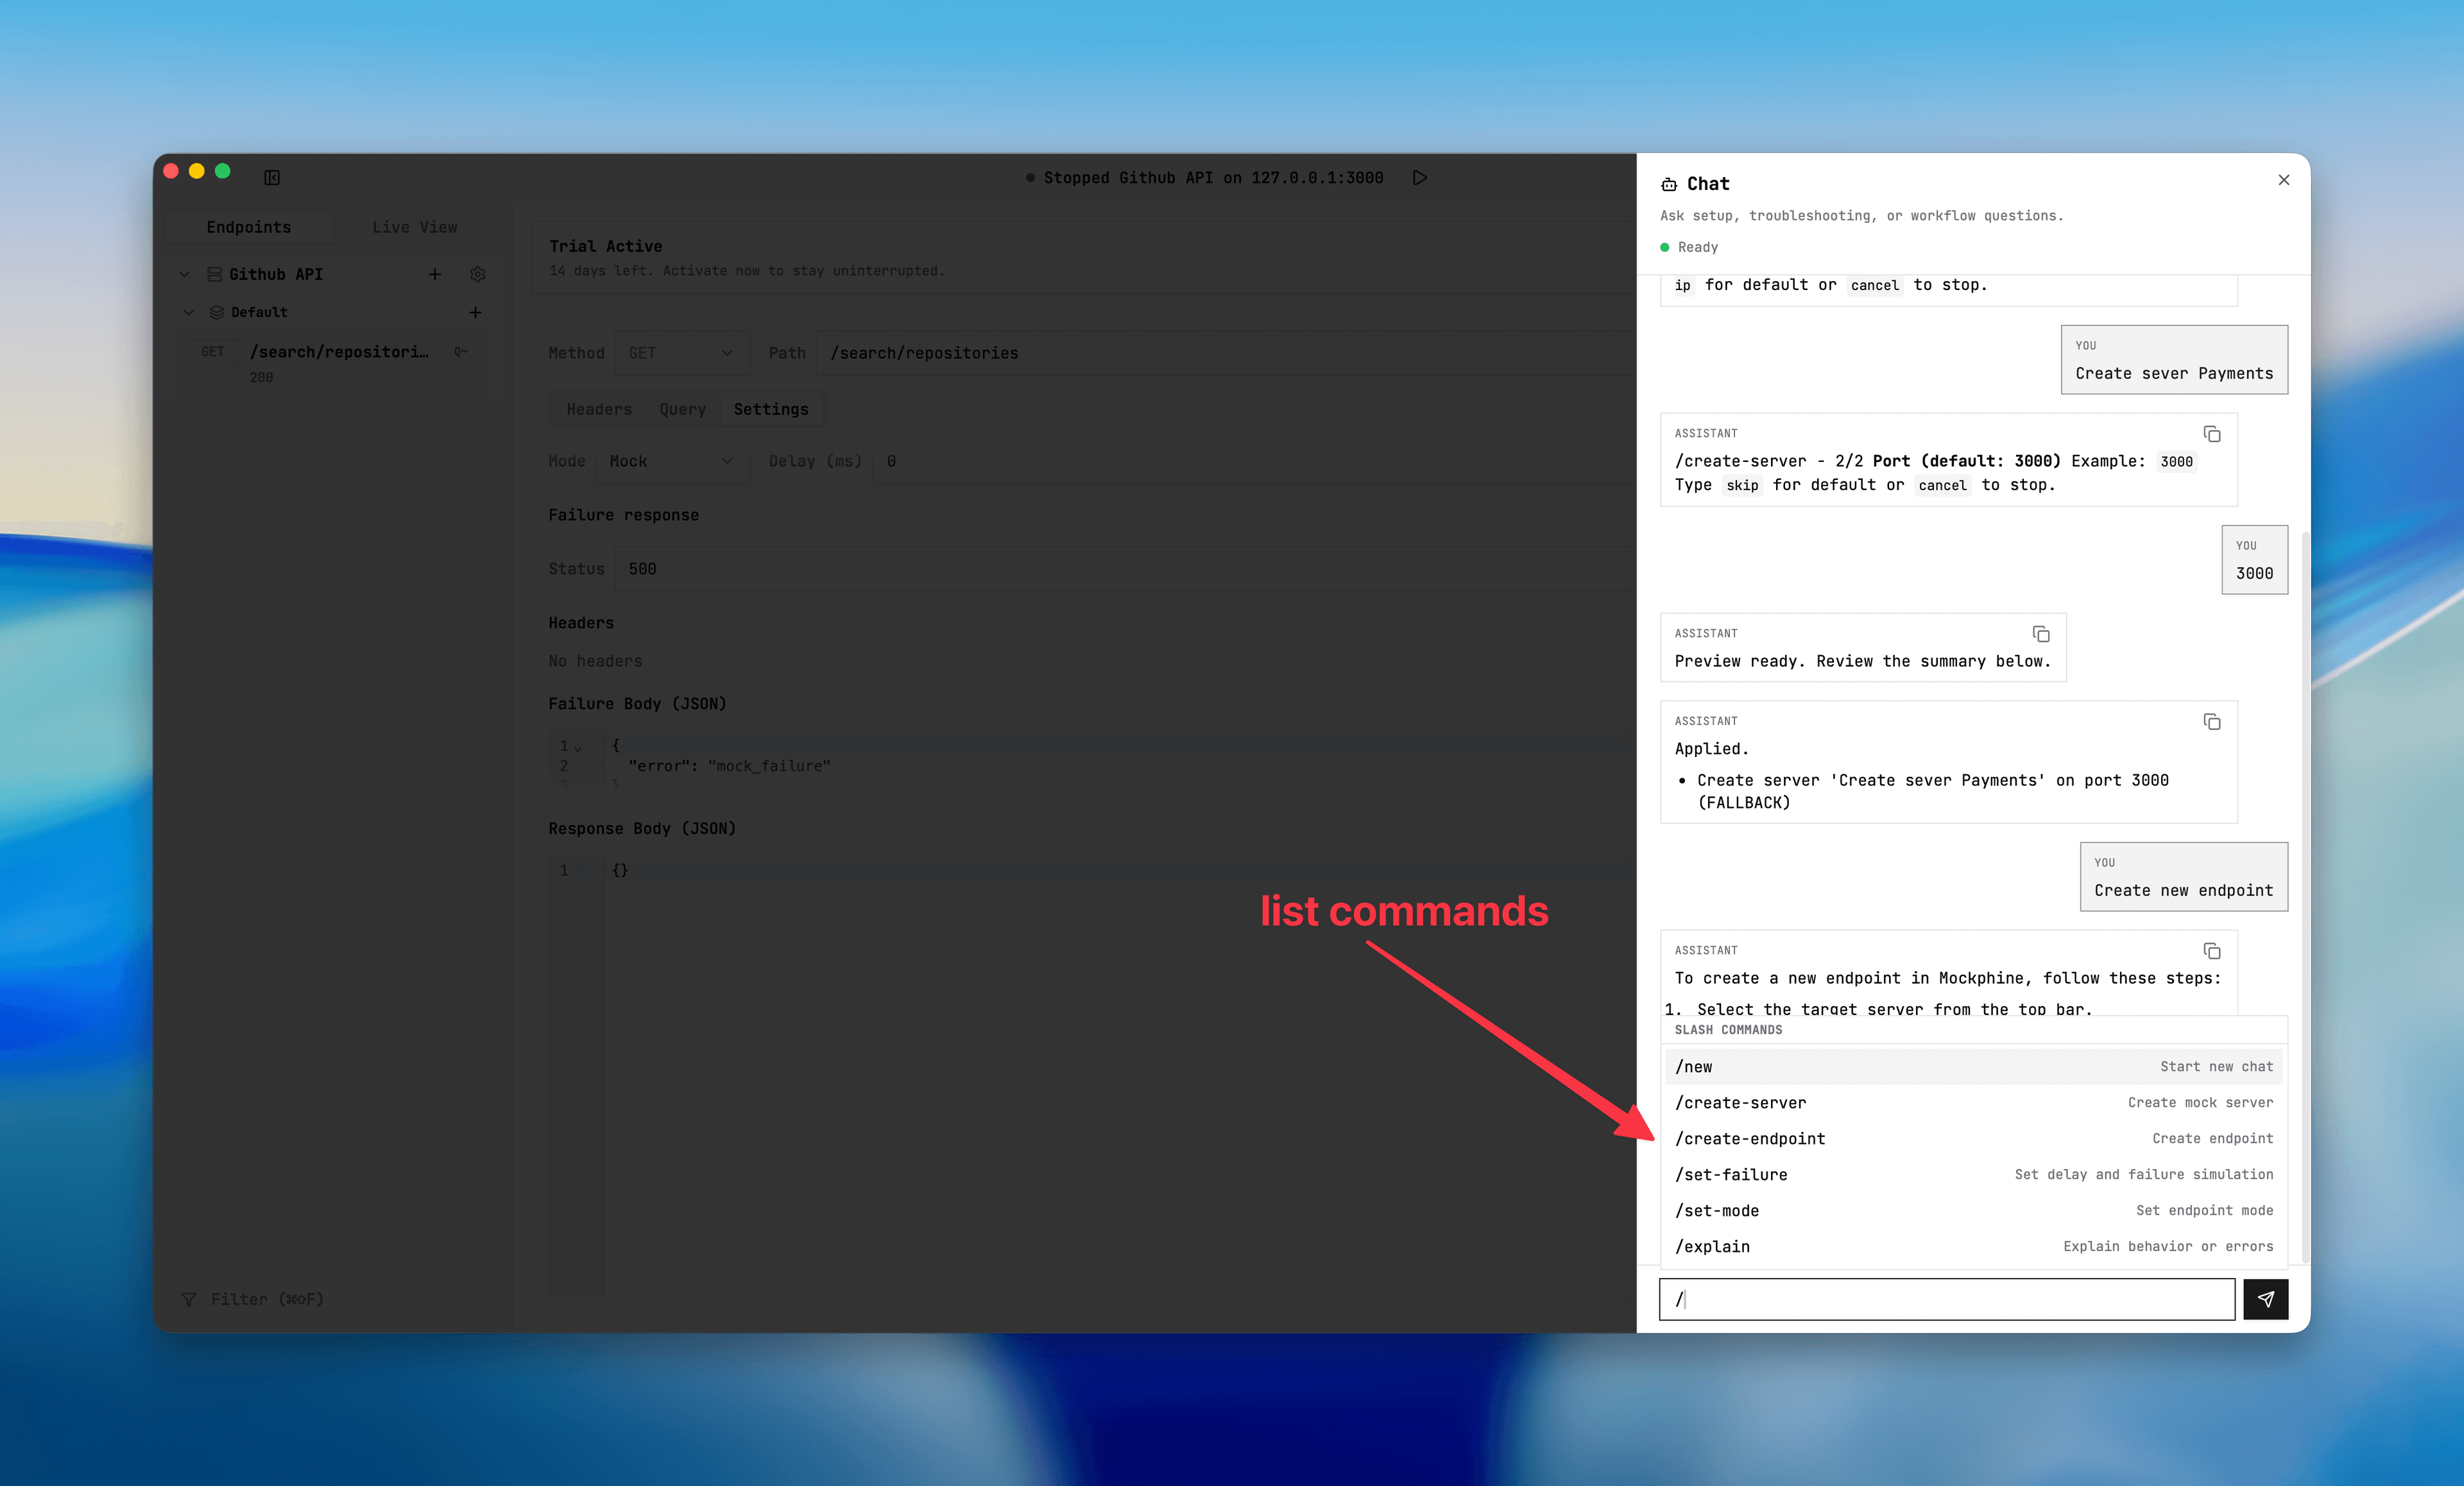Open settings for the Github API server
Screen dimensions: 2464x1486
pyautogui.click(x=478, y=274)
